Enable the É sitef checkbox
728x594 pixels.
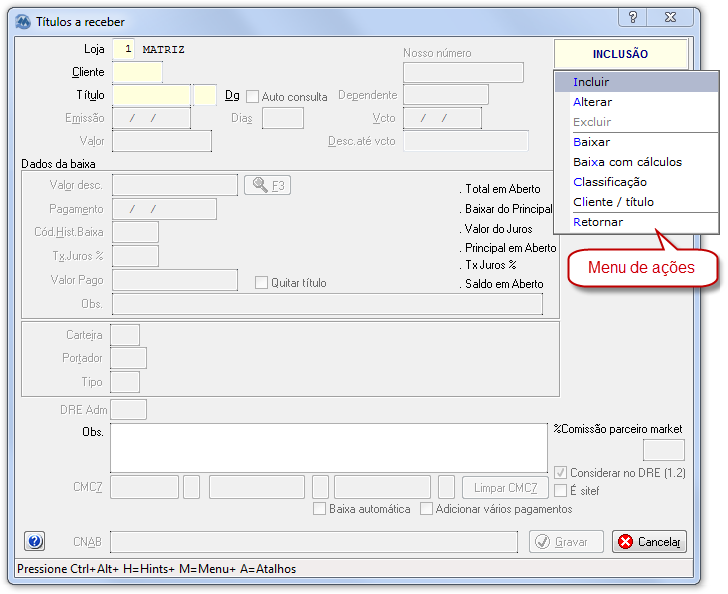560,490
